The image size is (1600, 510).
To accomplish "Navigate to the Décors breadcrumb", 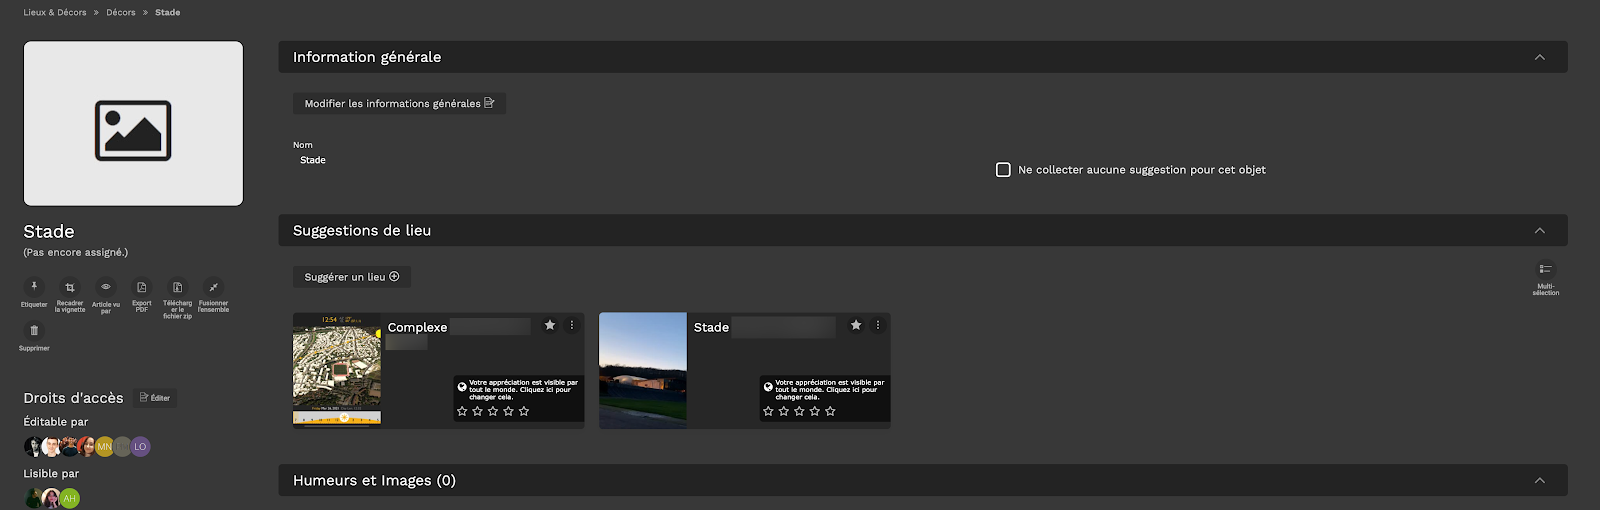I will 121,12.
